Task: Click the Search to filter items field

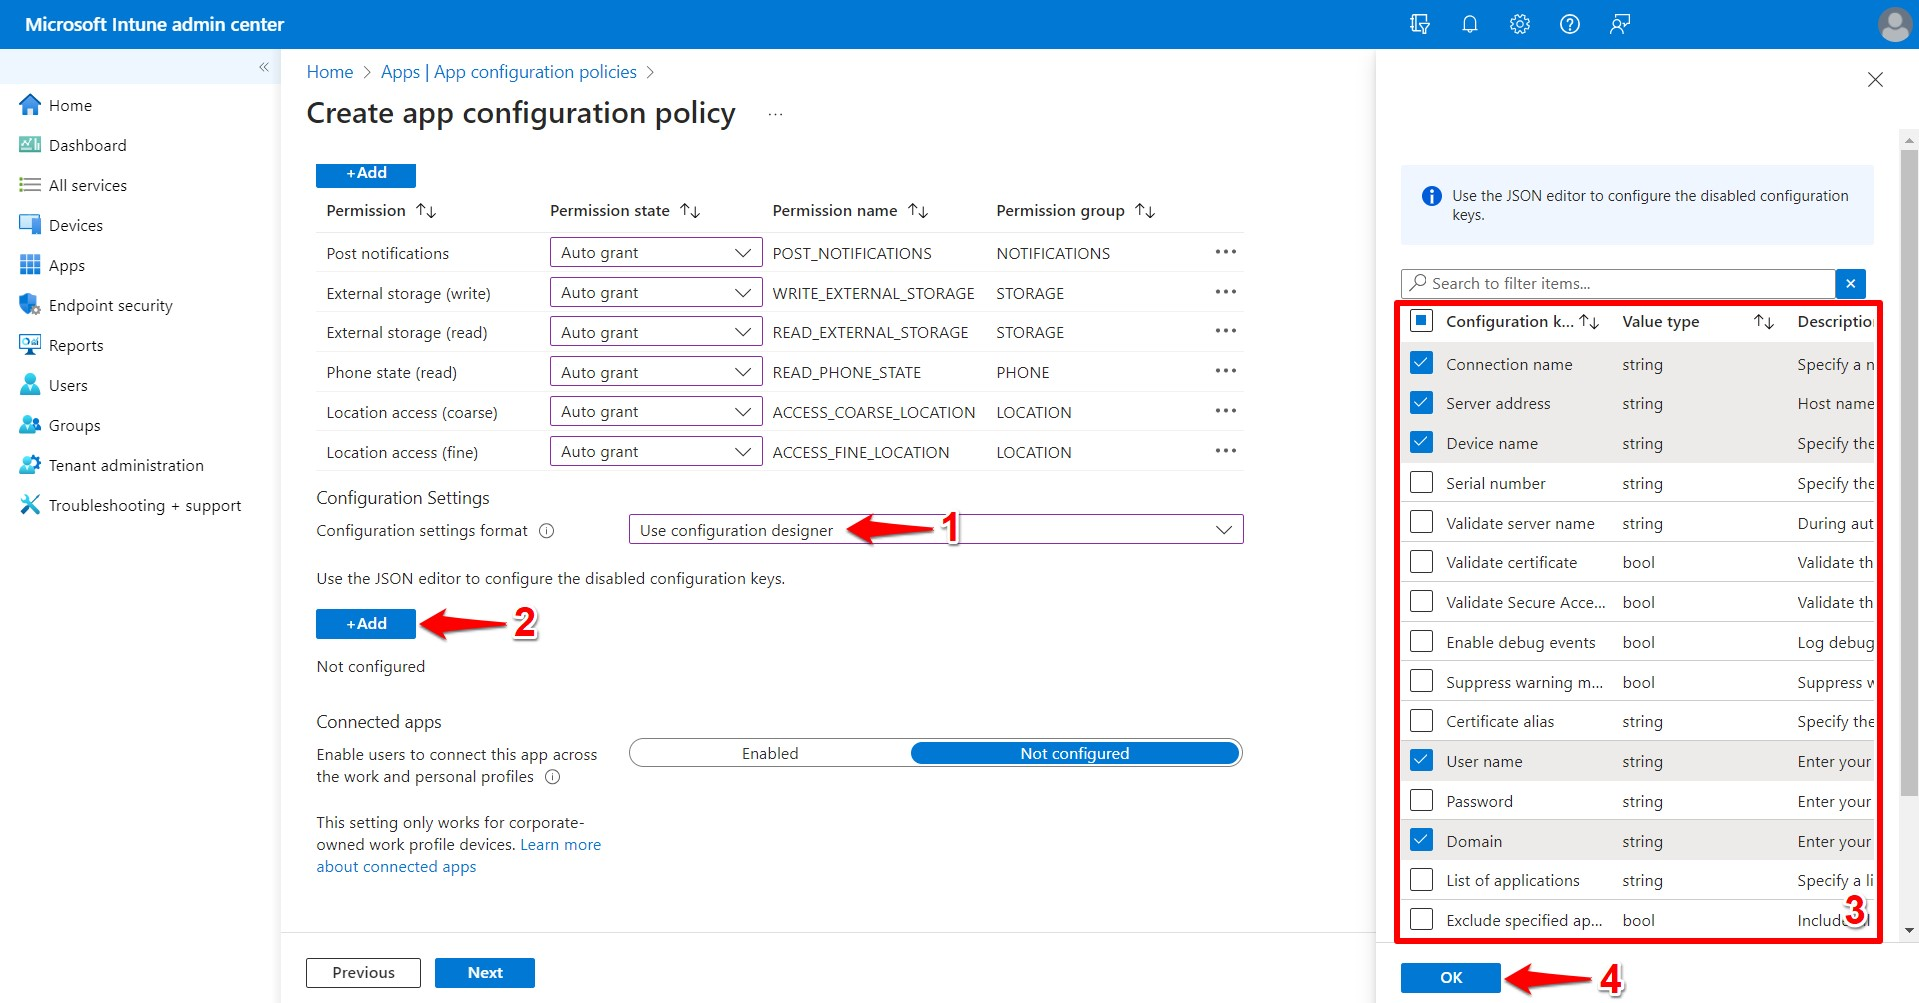Action: click(1618, 284)
